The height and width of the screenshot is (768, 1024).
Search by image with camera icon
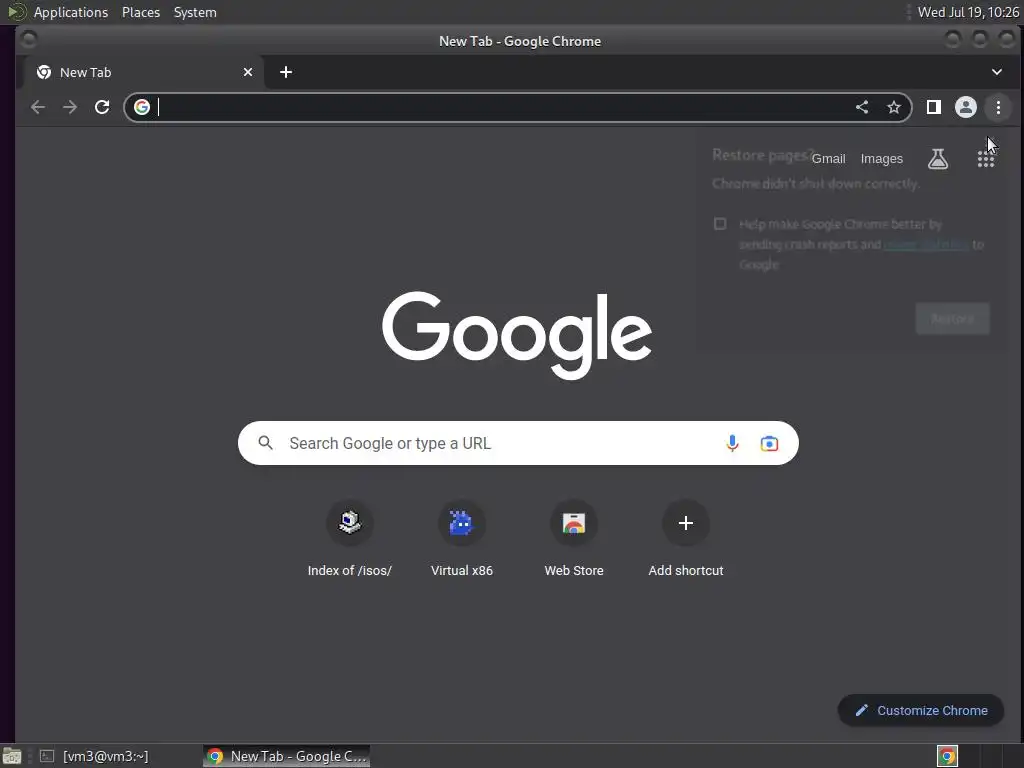(769, 443)
